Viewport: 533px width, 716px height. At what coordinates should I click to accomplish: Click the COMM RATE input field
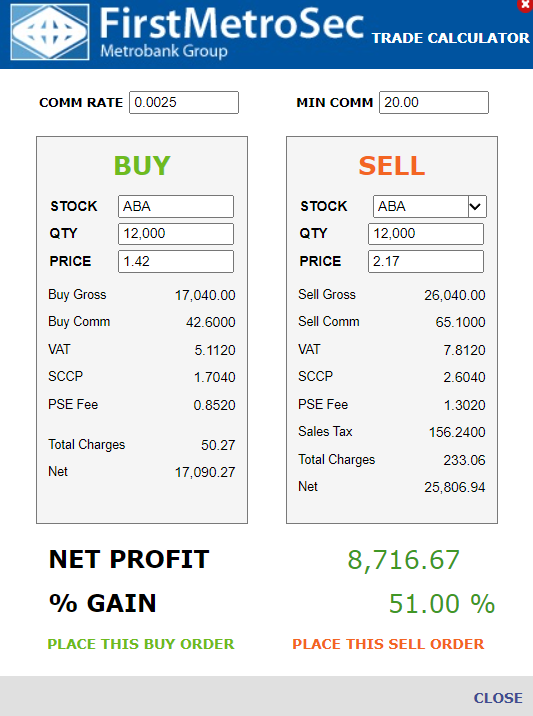[184, 102]
